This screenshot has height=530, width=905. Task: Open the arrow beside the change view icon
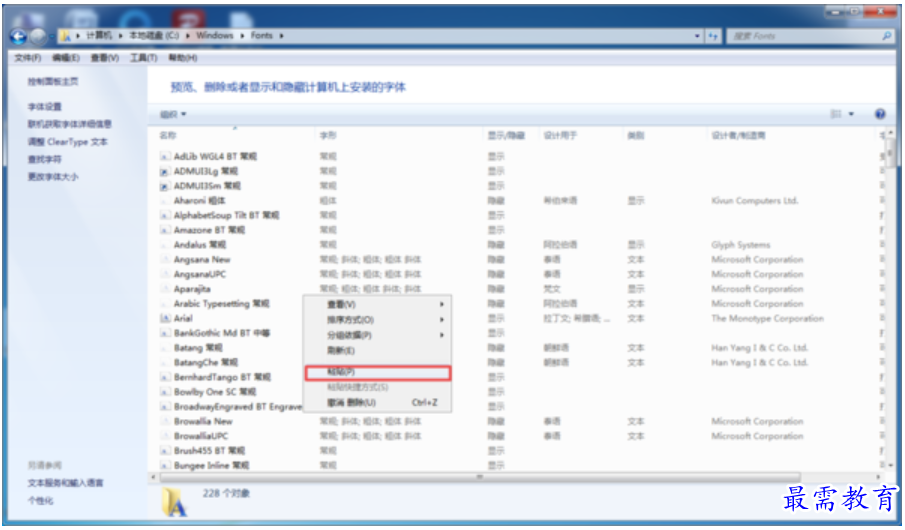(x=851, y=114)
